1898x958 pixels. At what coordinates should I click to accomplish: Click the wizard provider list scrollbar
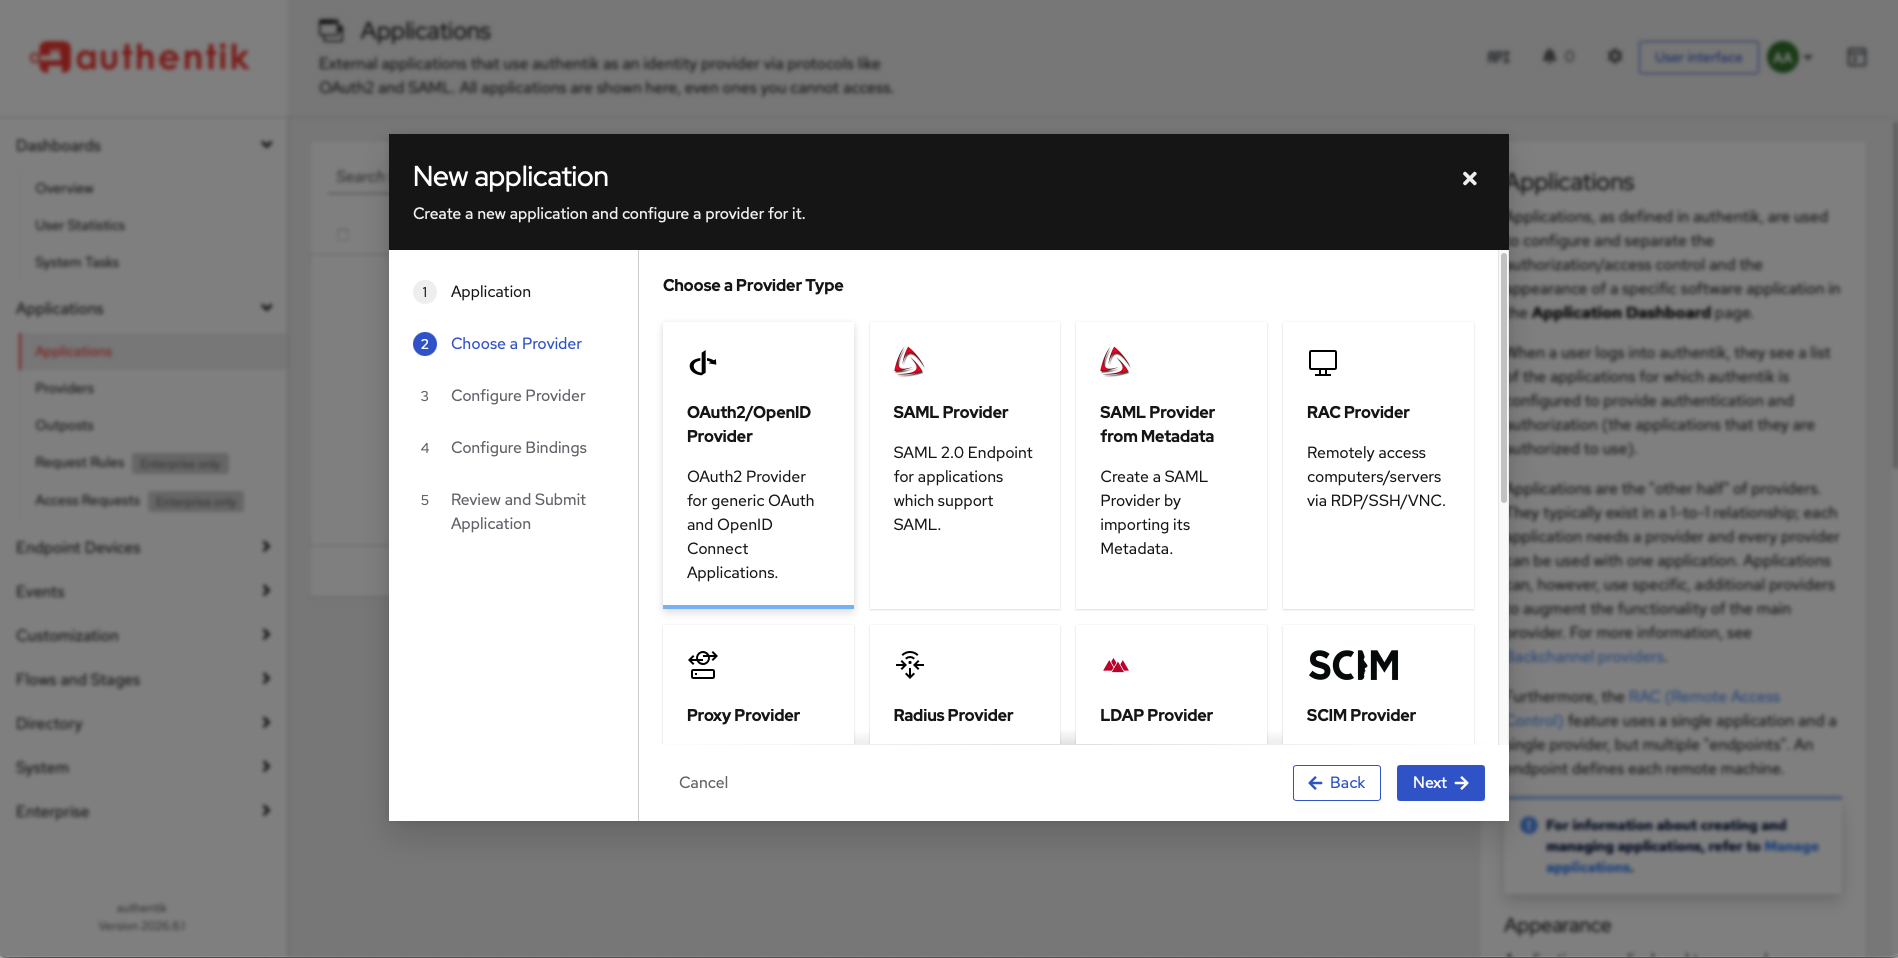coord(1503,380)
